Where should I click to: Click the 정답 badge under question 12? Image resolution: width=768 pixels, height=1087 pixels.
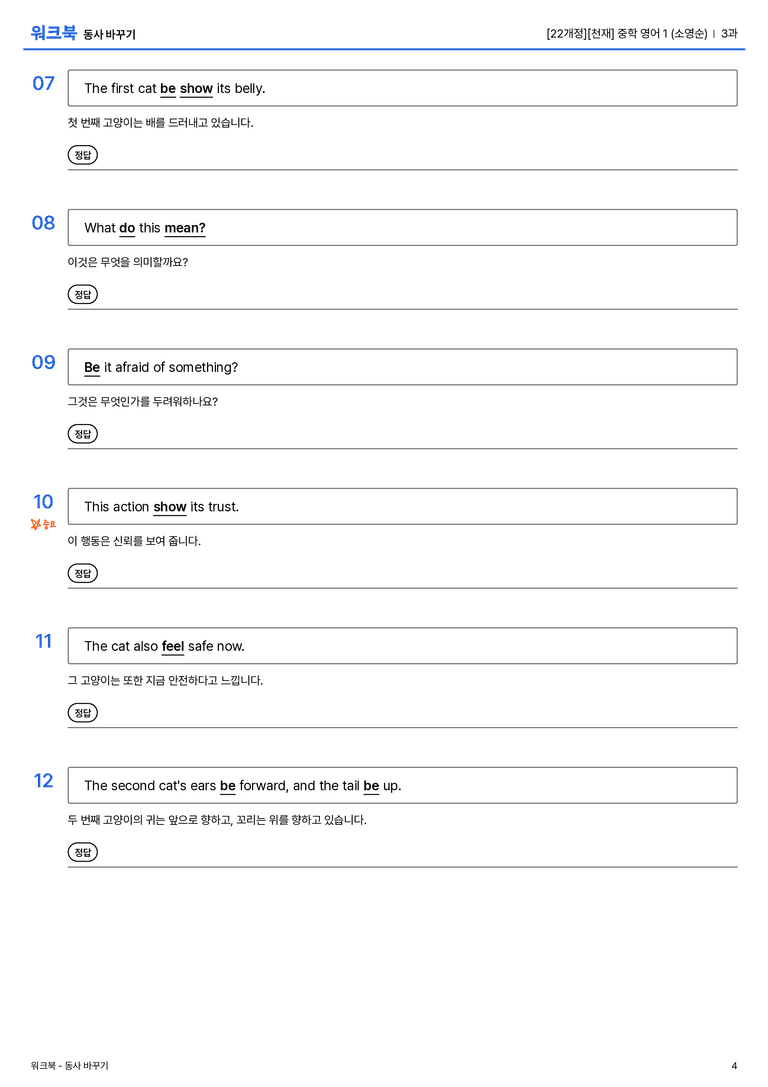point(82,851)
